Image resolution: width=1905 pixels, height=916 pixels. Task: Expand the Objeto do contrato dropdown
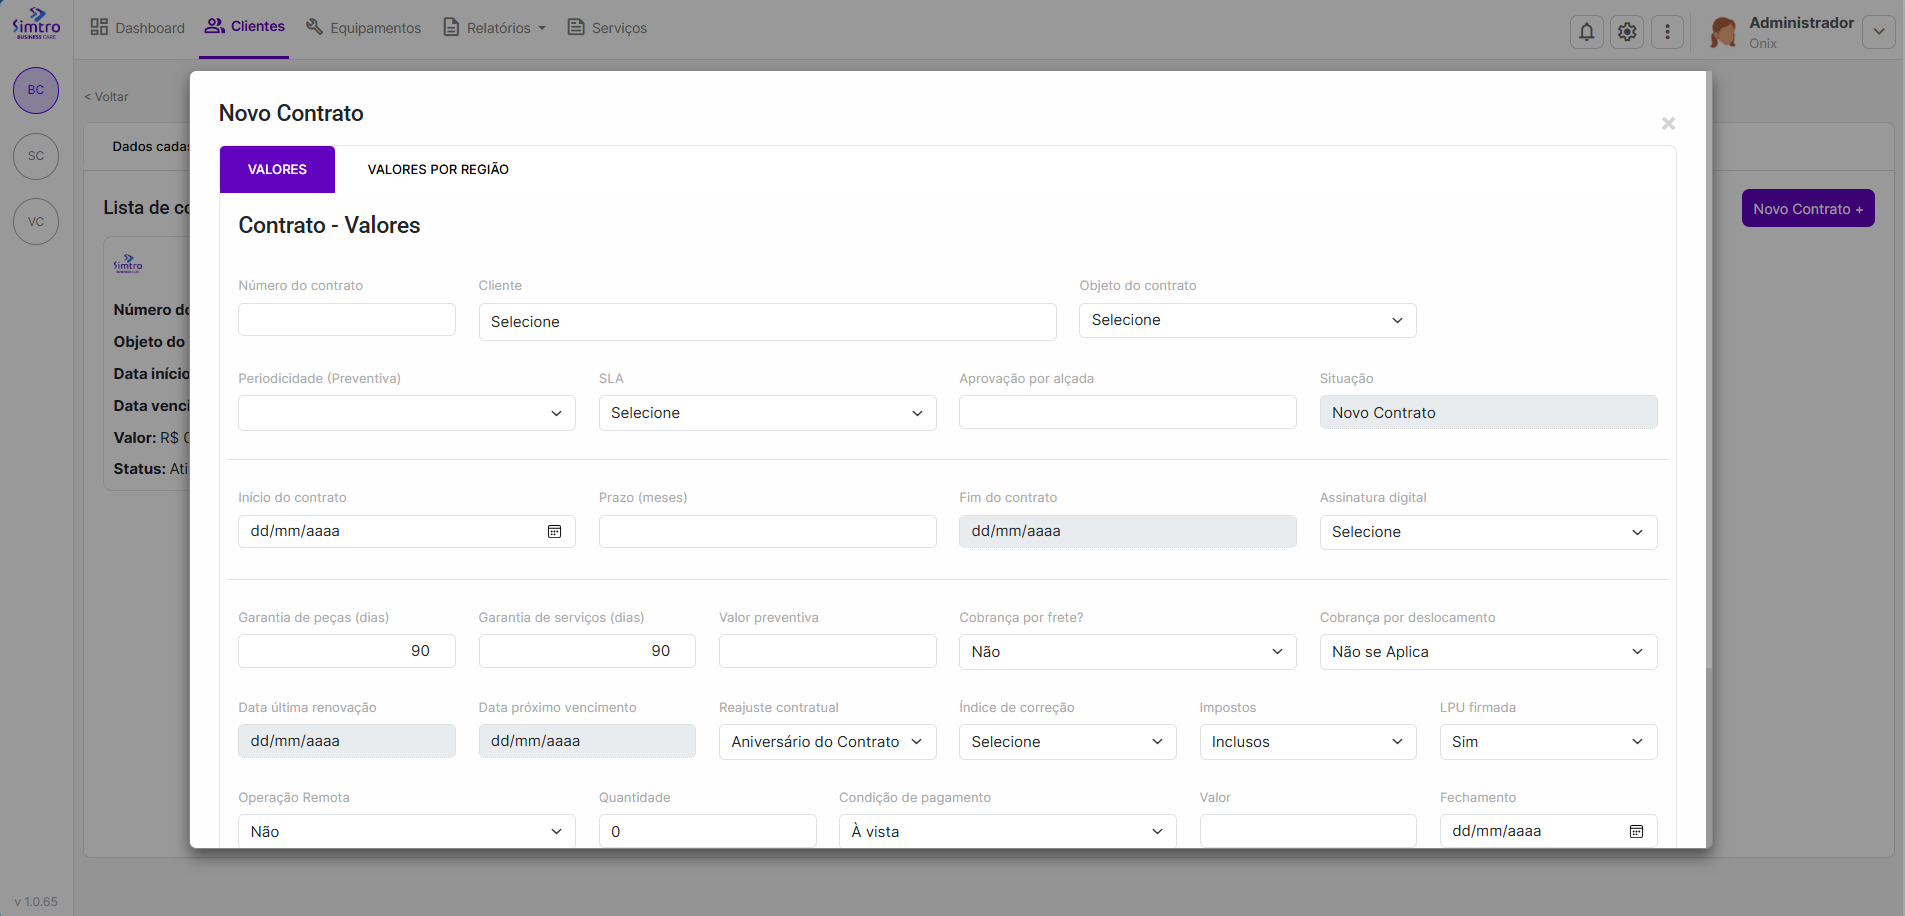tap(1247, 321)
